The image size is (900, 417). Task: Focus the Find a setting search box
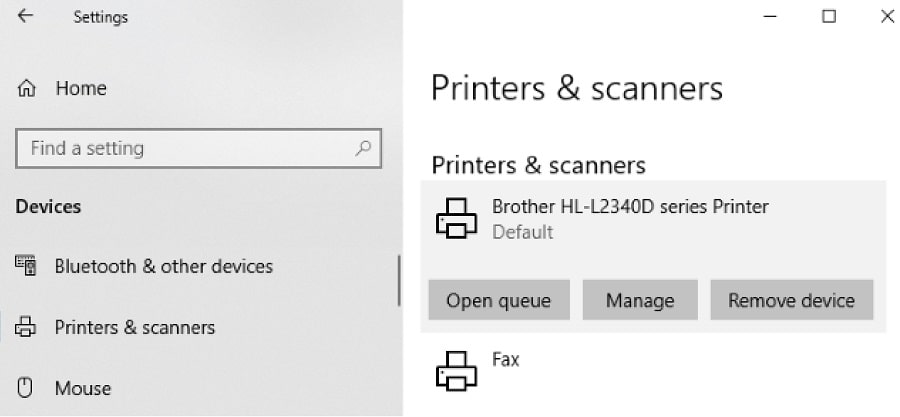[199, 149]
